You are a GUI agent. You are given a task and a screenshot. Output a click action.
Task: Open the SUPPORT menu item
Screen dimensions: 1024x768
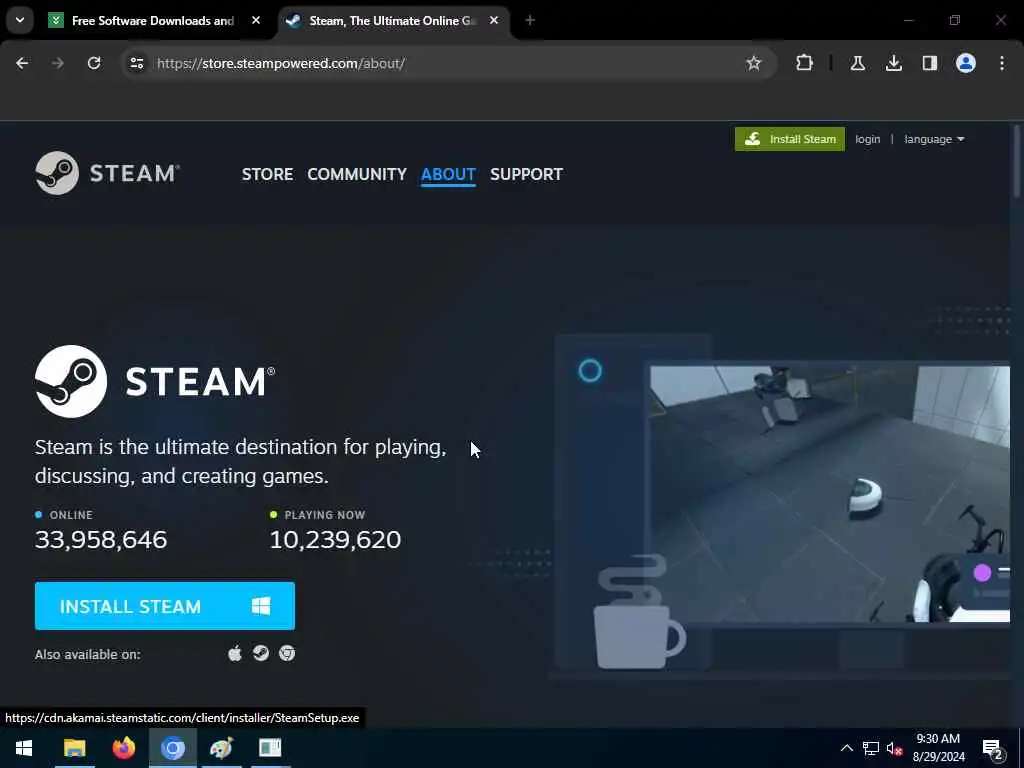(526, 174)
